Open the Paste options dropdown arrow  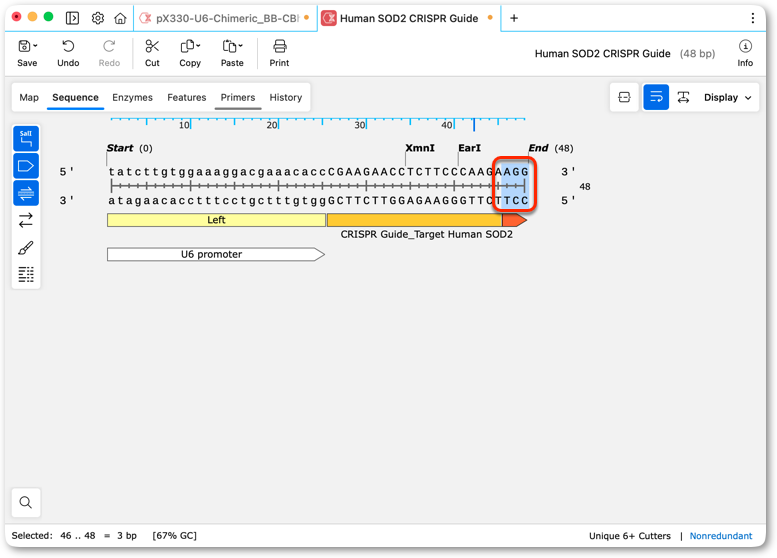click(240, 46)
